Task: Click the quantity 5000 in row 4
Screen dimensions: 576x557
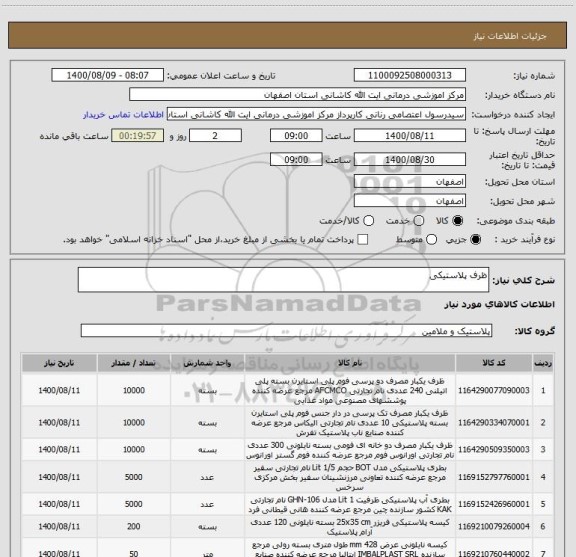Action: [134, 477]
